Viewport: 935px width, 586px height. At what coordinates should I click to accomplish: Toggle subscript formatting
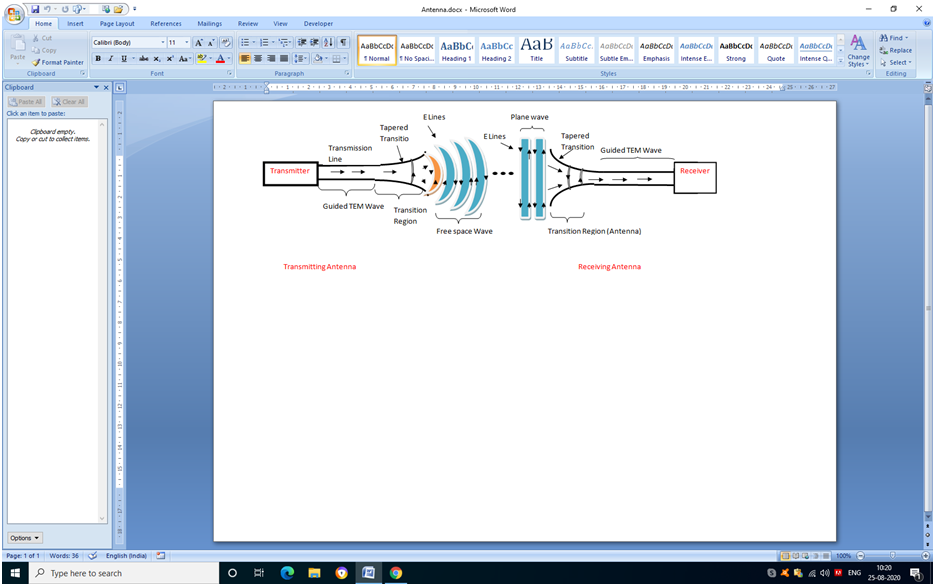click(157, 59)
